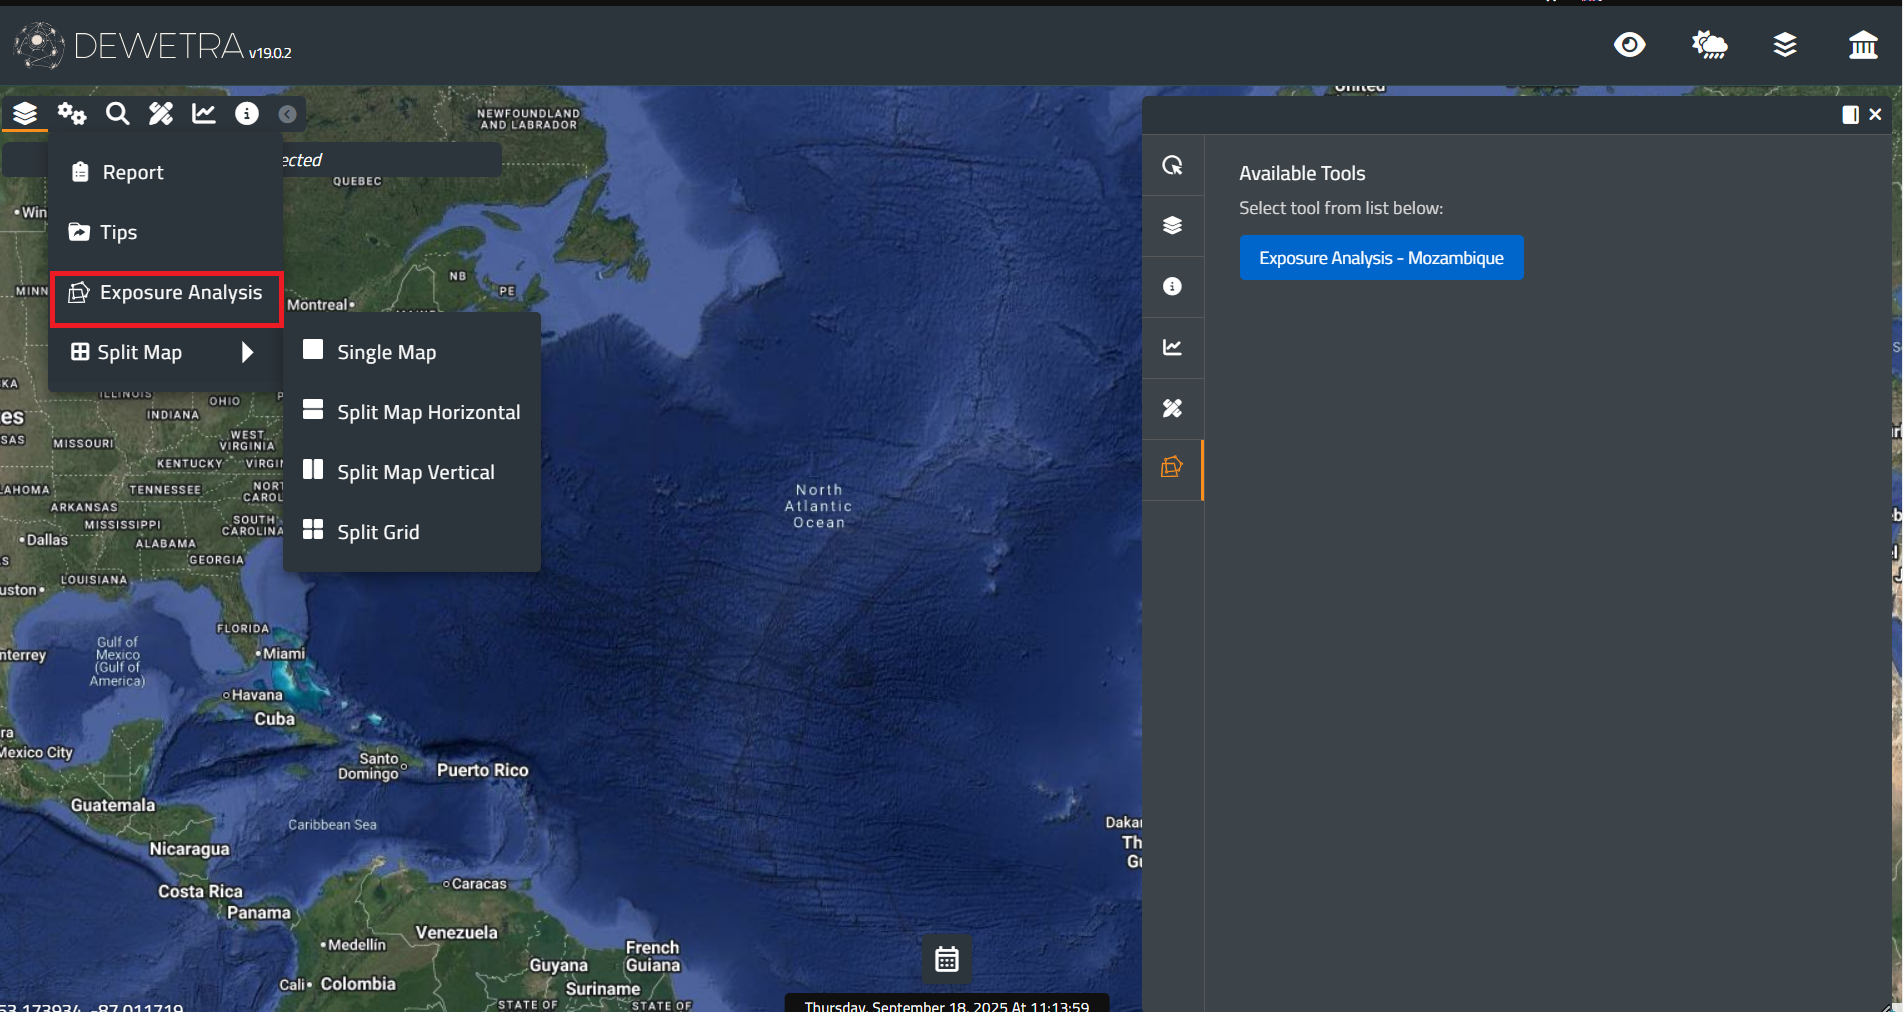Select Report from the menu
The height and width of the screenshot is (1012, 1903).
(132, 172)
